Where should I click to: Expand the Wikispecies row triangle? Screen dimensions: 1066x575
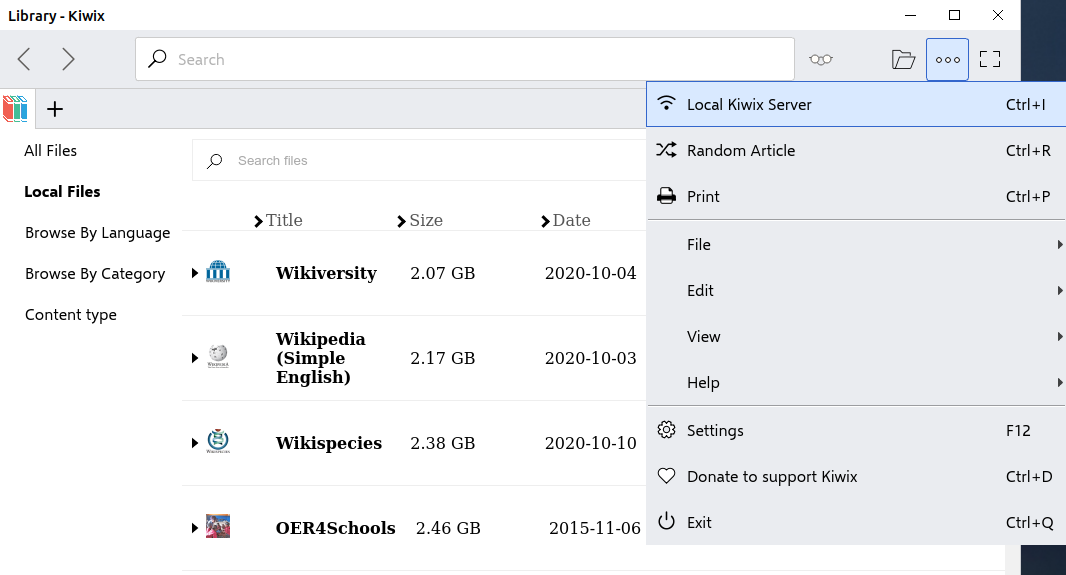[x=194, y=443]
